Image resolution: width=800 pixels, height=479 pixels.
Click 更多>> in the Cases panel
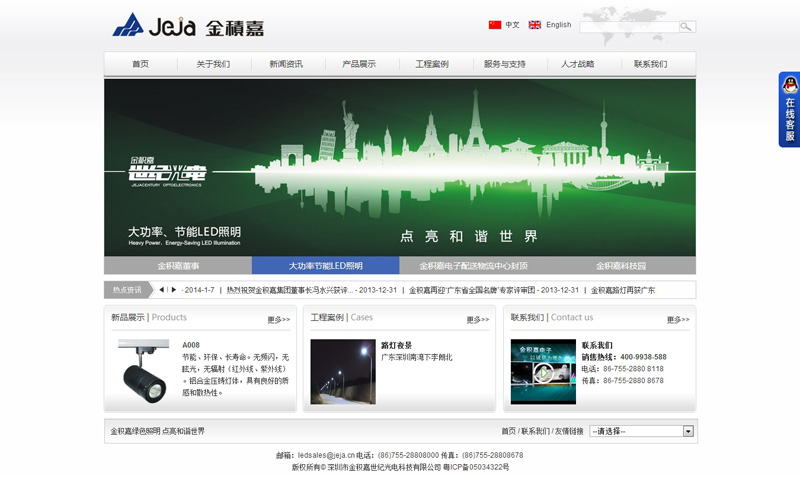[x=478, y=319]
